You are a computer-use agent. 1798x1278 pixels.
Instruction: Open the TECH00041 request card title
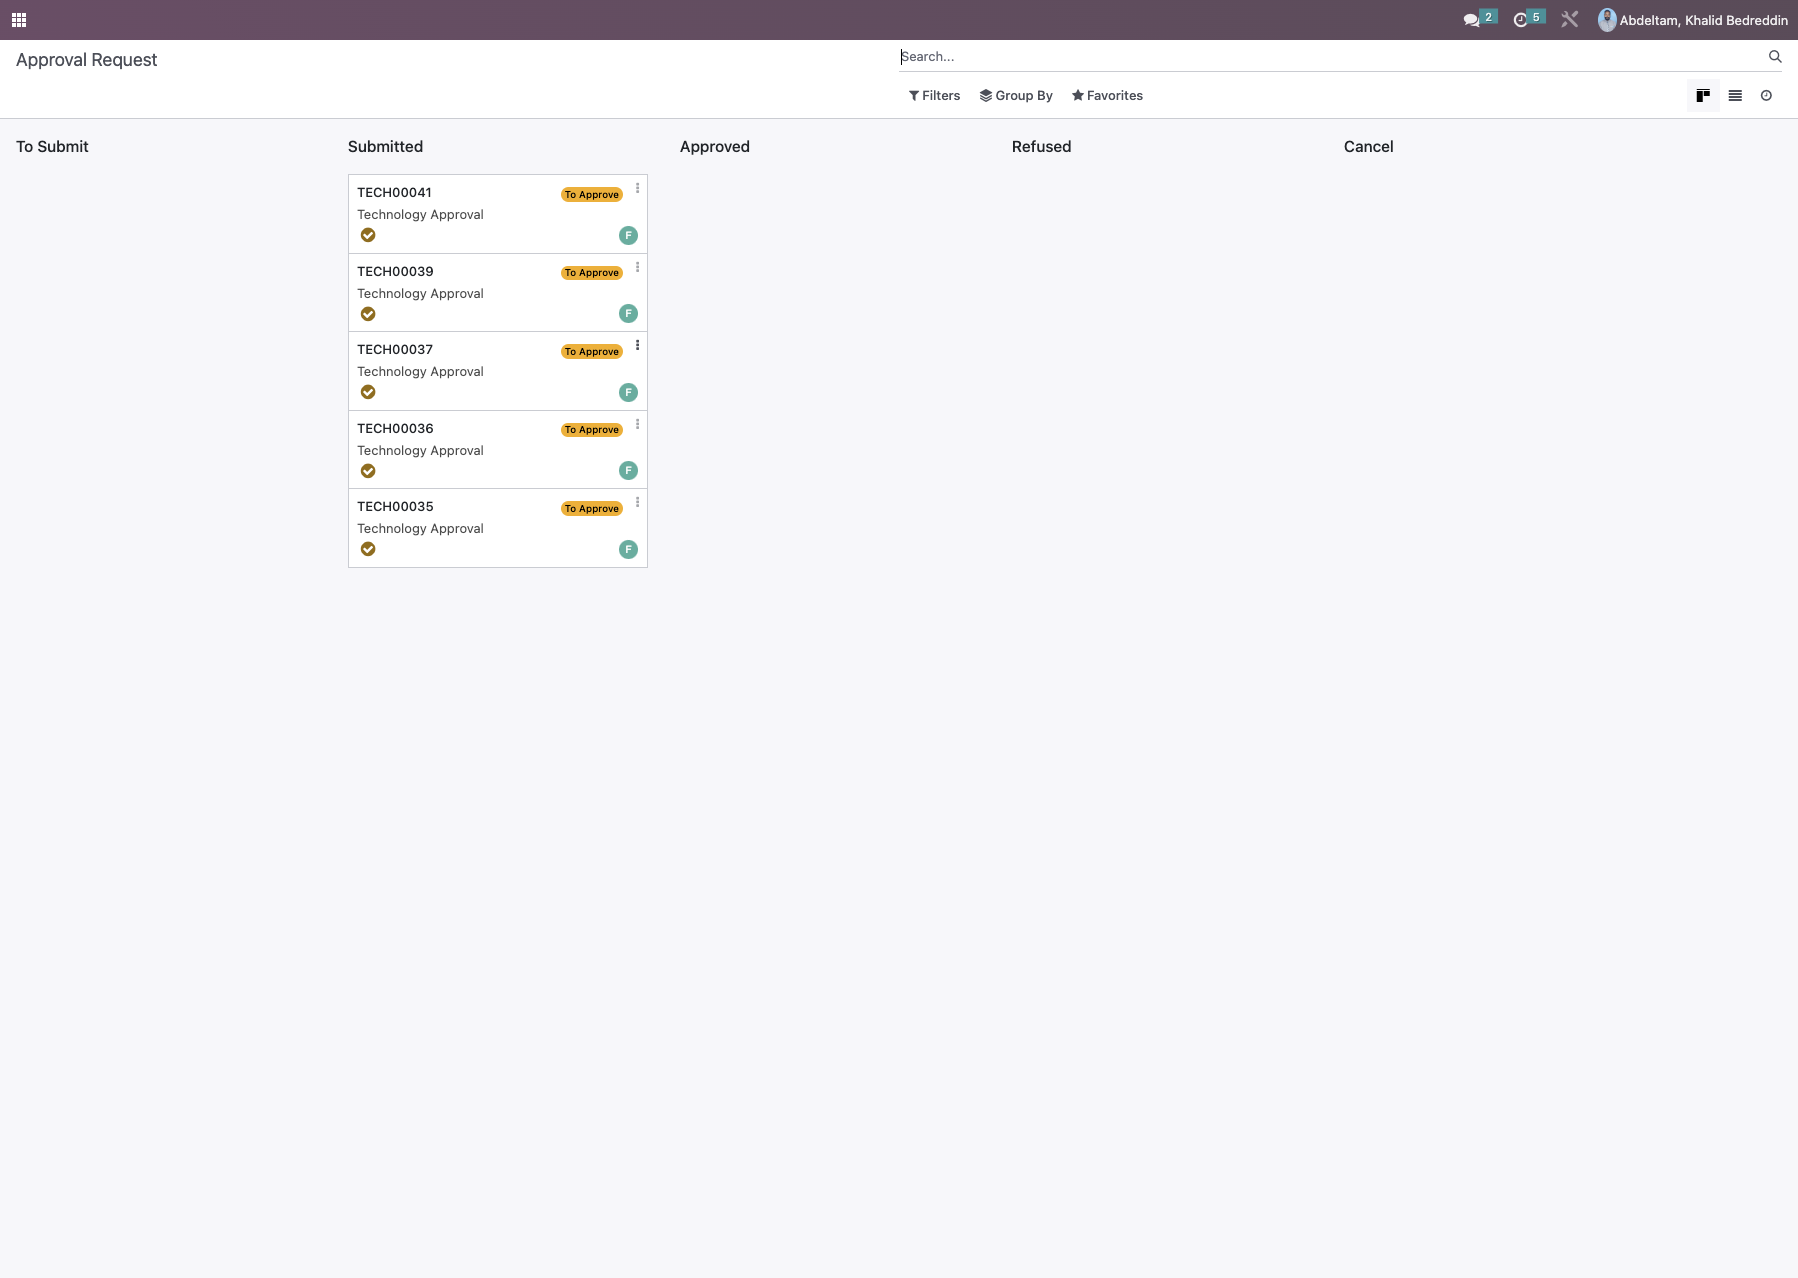(x=394, y=193)
